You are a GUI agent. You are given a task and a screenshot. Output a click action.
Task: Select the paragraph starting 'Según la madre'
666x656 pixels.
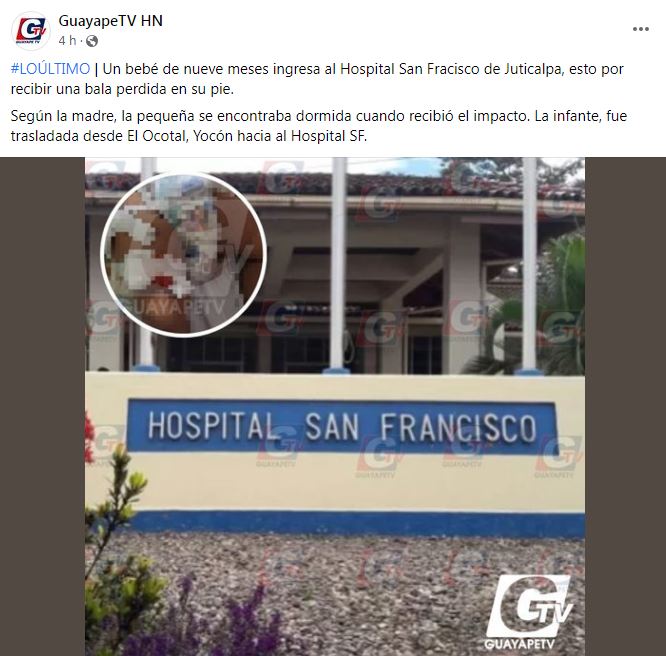(319, 126)
